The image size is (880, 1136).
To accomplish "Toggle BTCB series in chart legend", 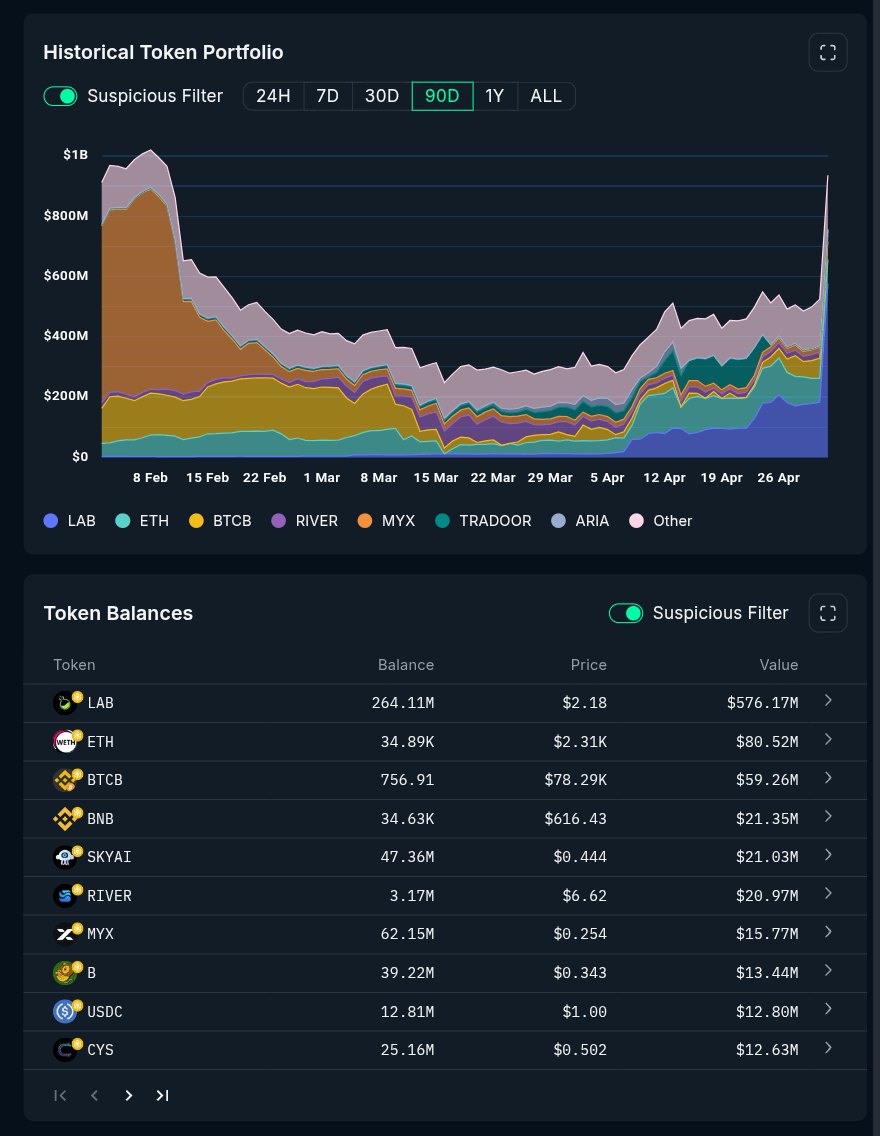I will (220, 521).
